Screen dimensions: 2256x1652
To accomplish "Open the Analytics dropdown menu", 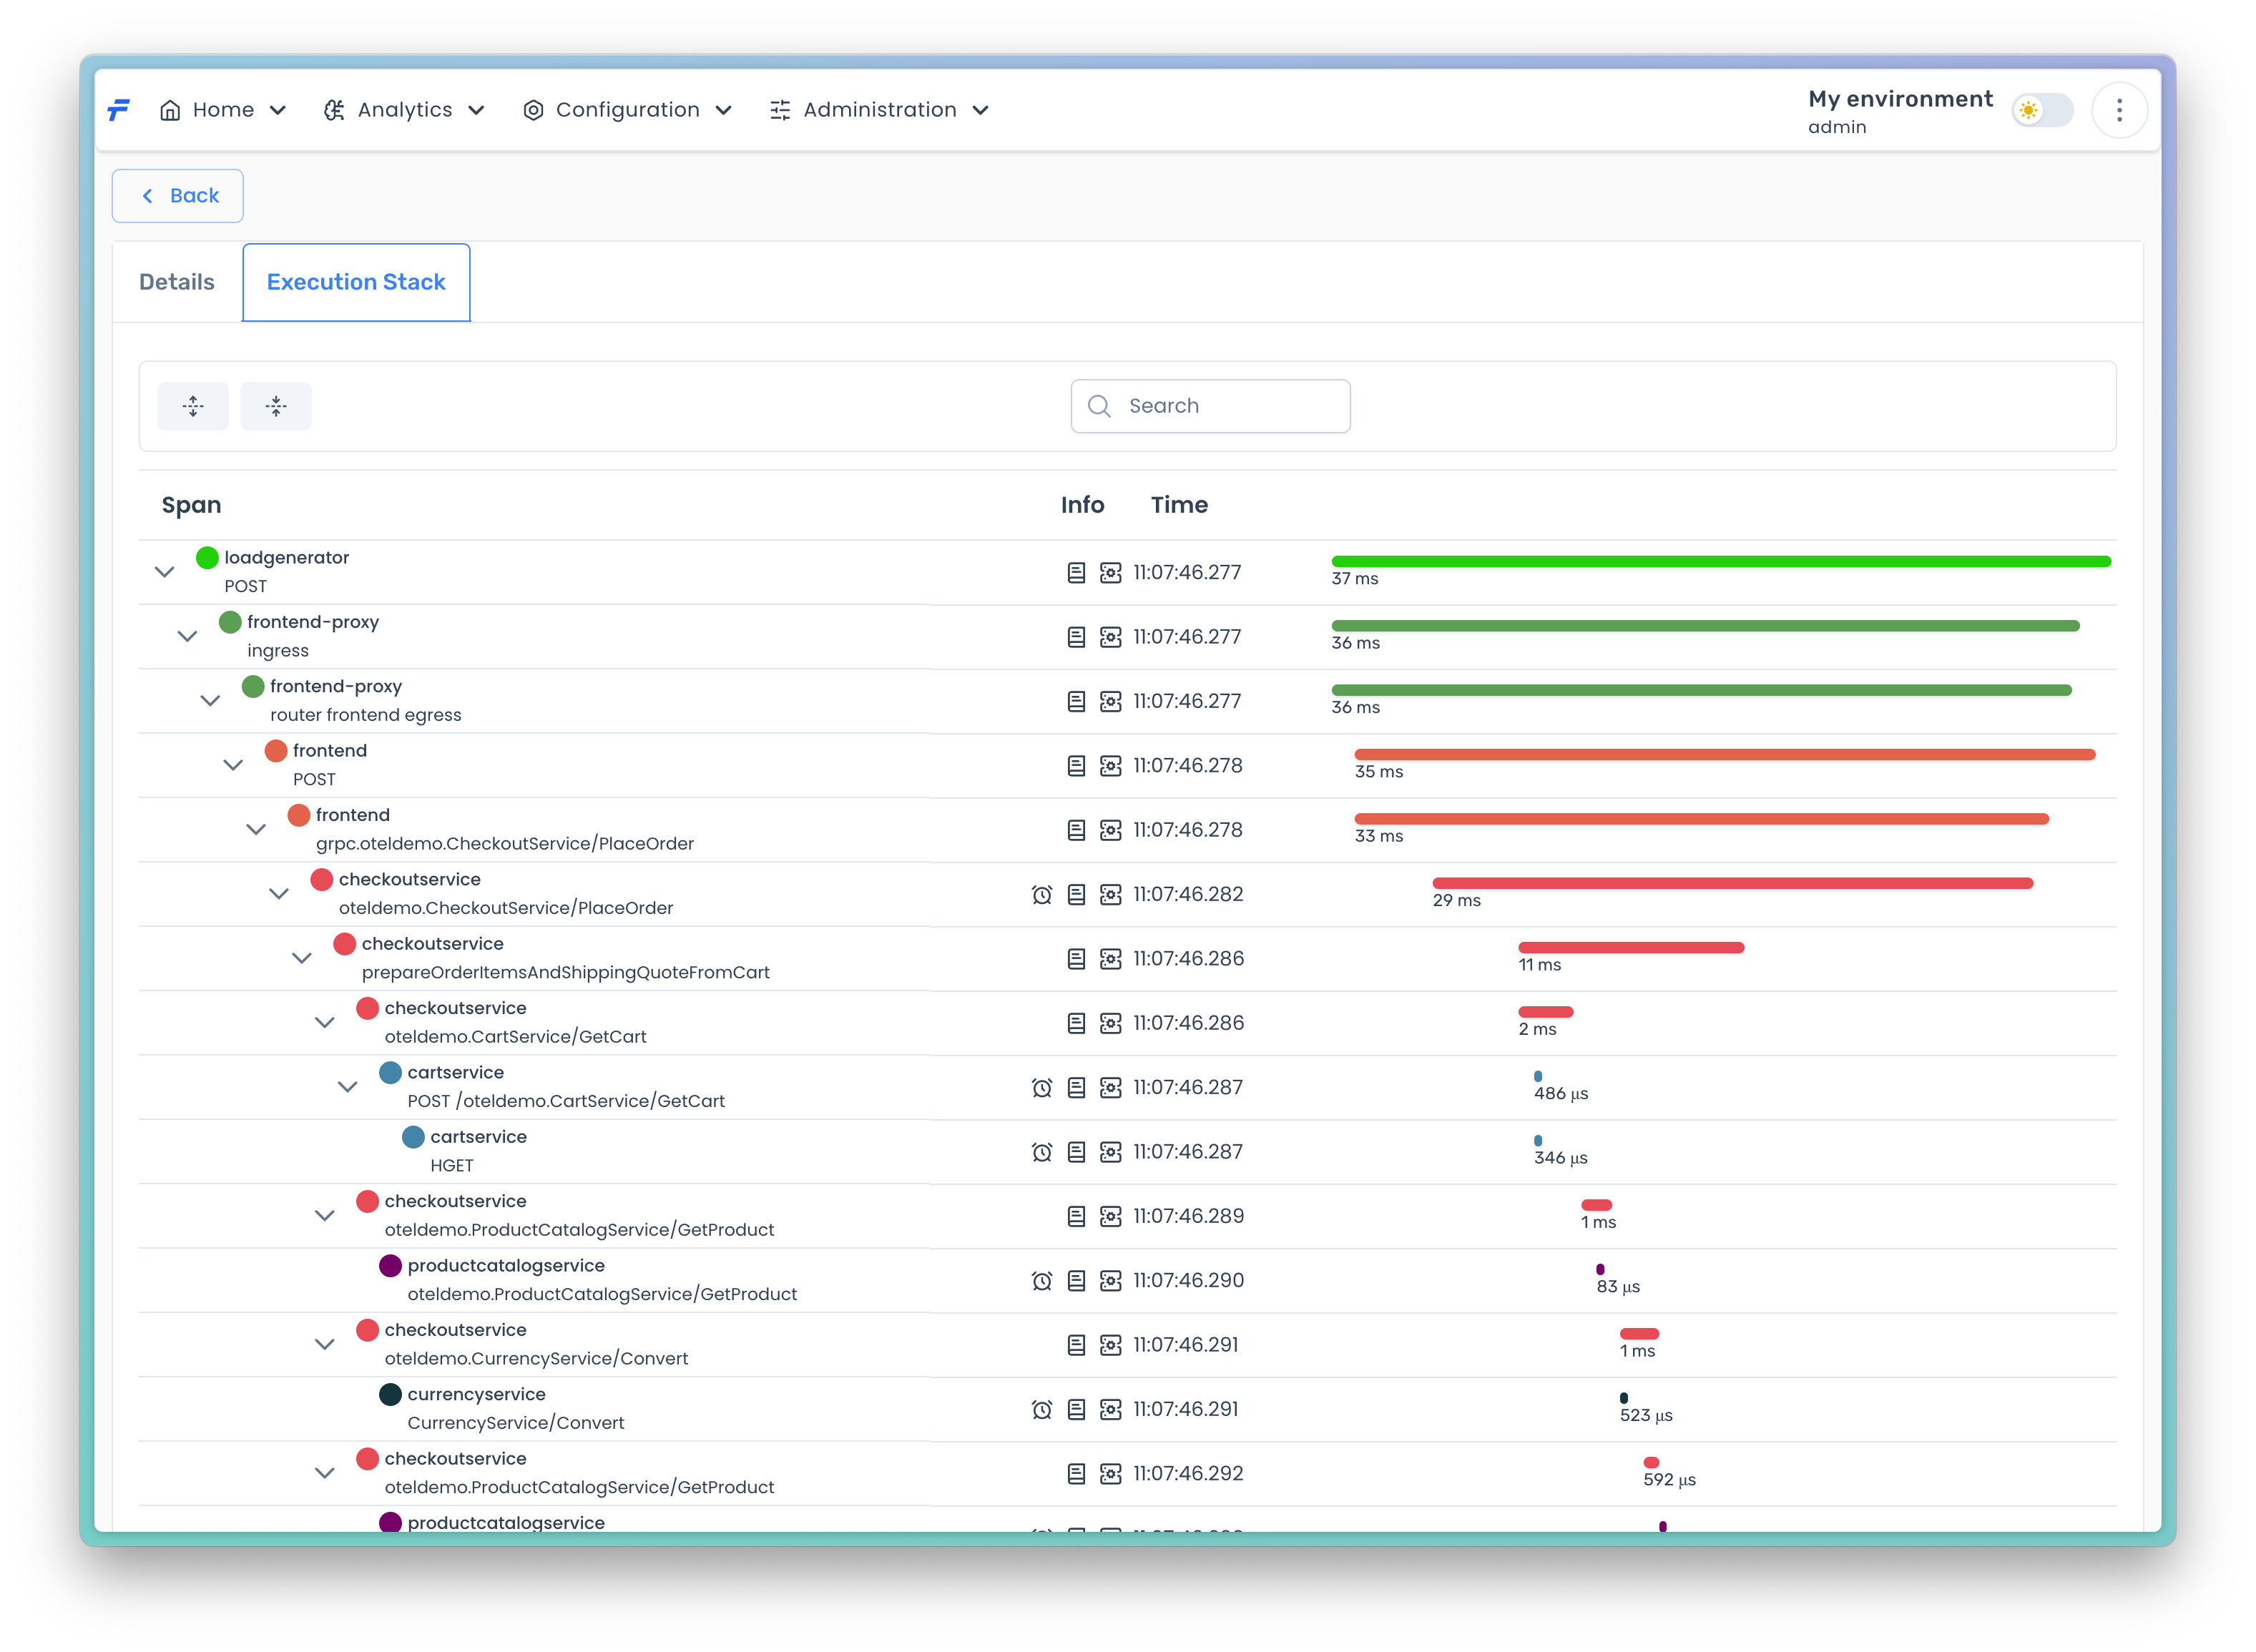I will [x=404, y=110].
